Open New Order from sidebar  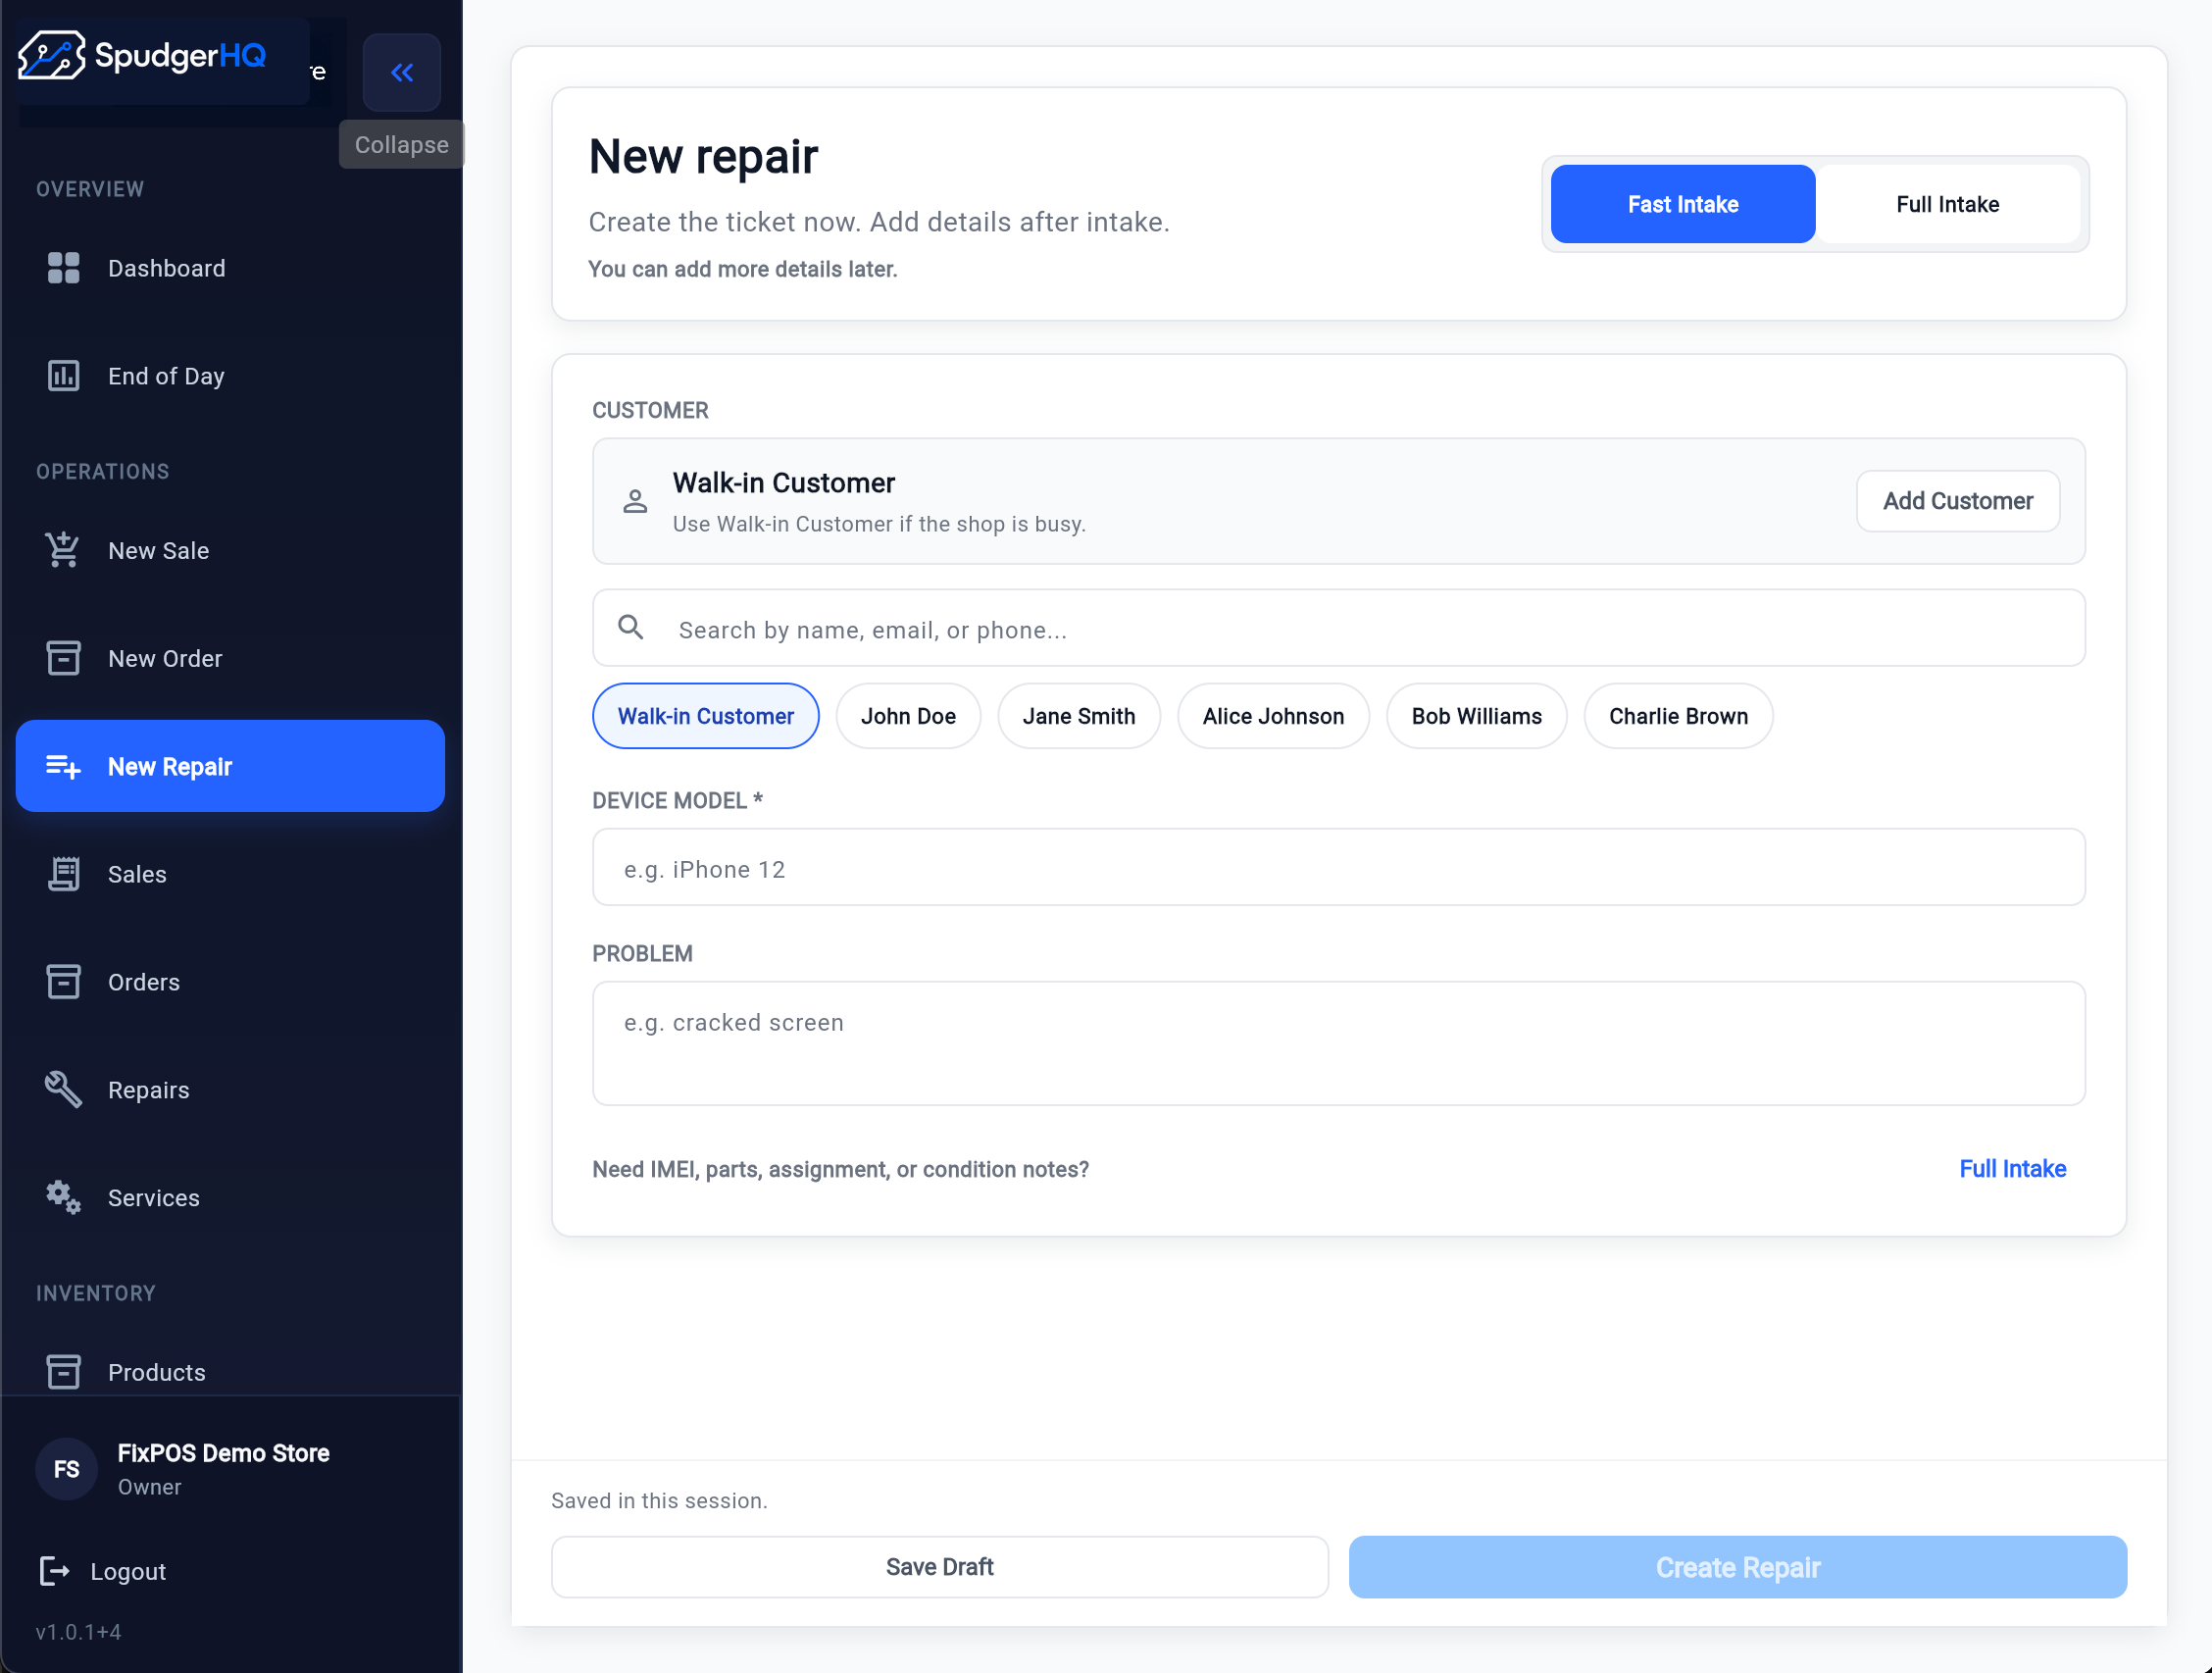click(230, 658)
